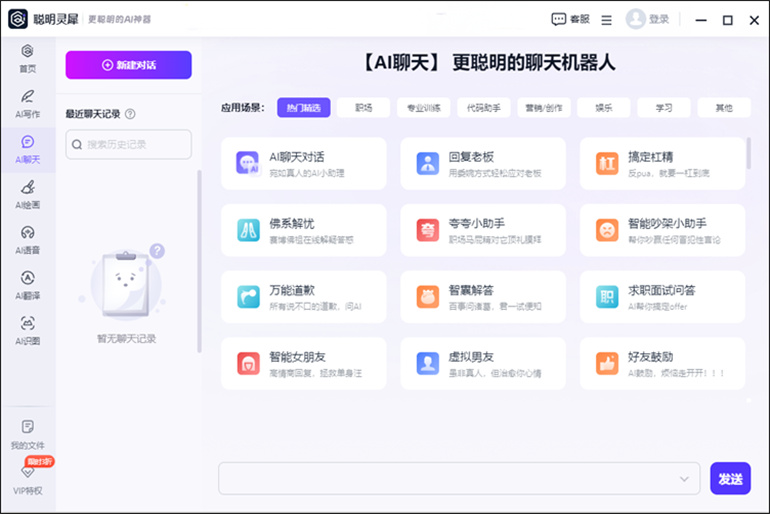The image size is (770, 514).
Task: Click the card list vertical scrollbar
Action: (x=748, y=153)
